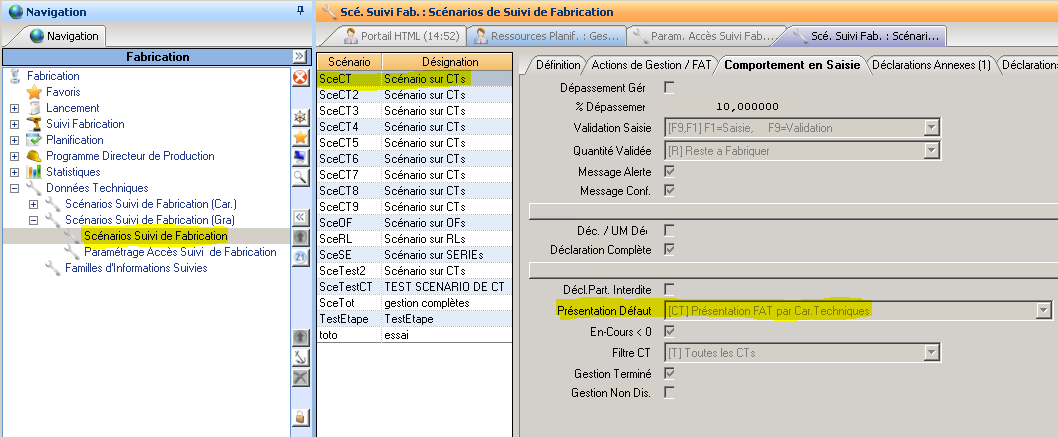Screen dimensions: 1058x437
Task: Click the % Dépassement value field
Action: tap(747, 107)
